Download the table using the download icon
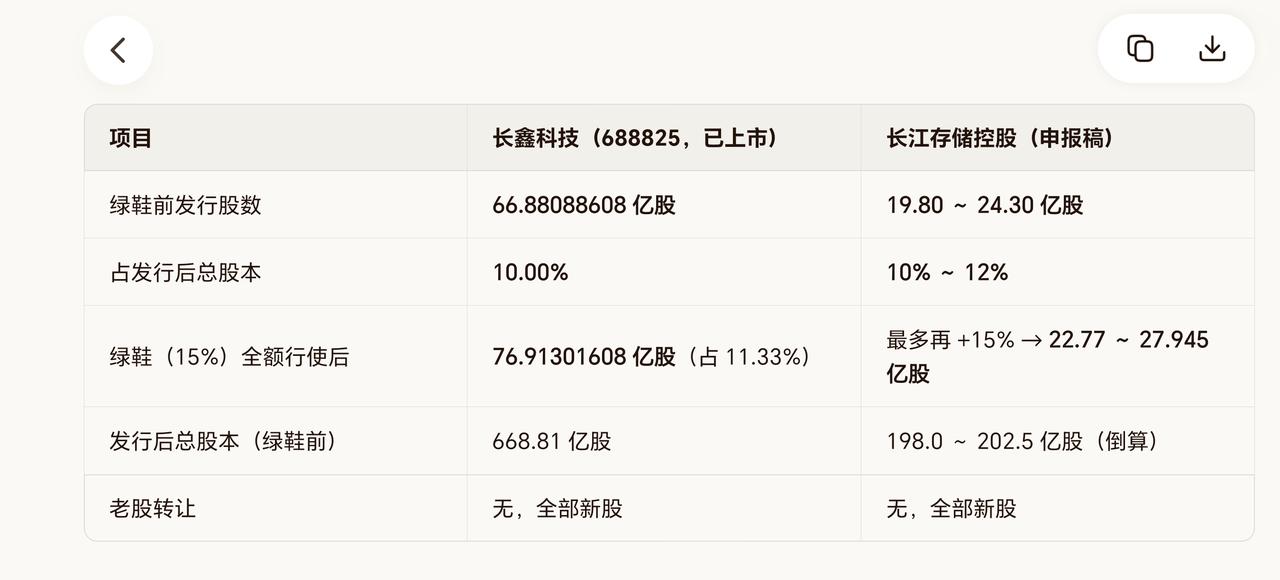The image size is (1280, 580). [x=1212, y=48]
